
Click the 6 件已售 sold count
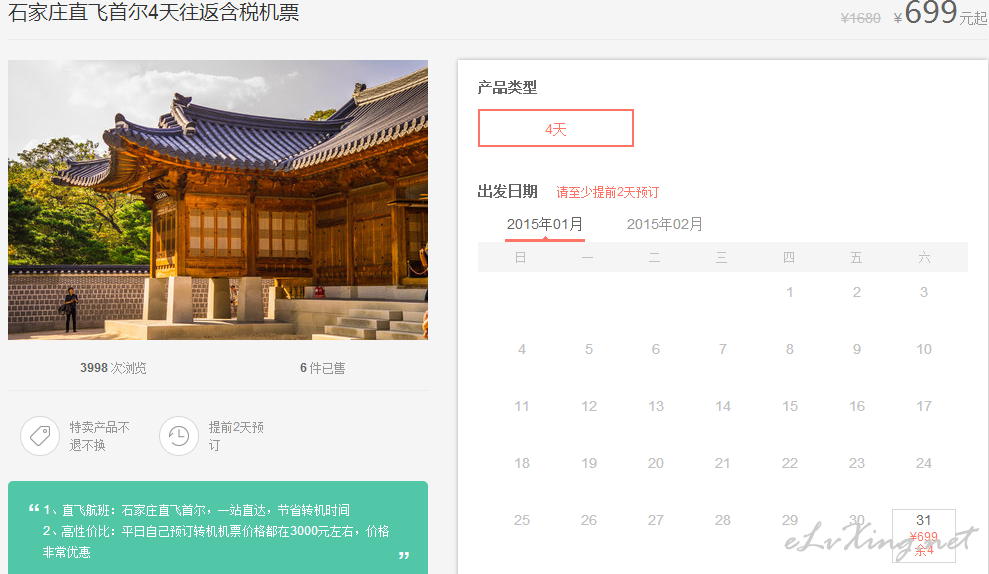[322, 368]
